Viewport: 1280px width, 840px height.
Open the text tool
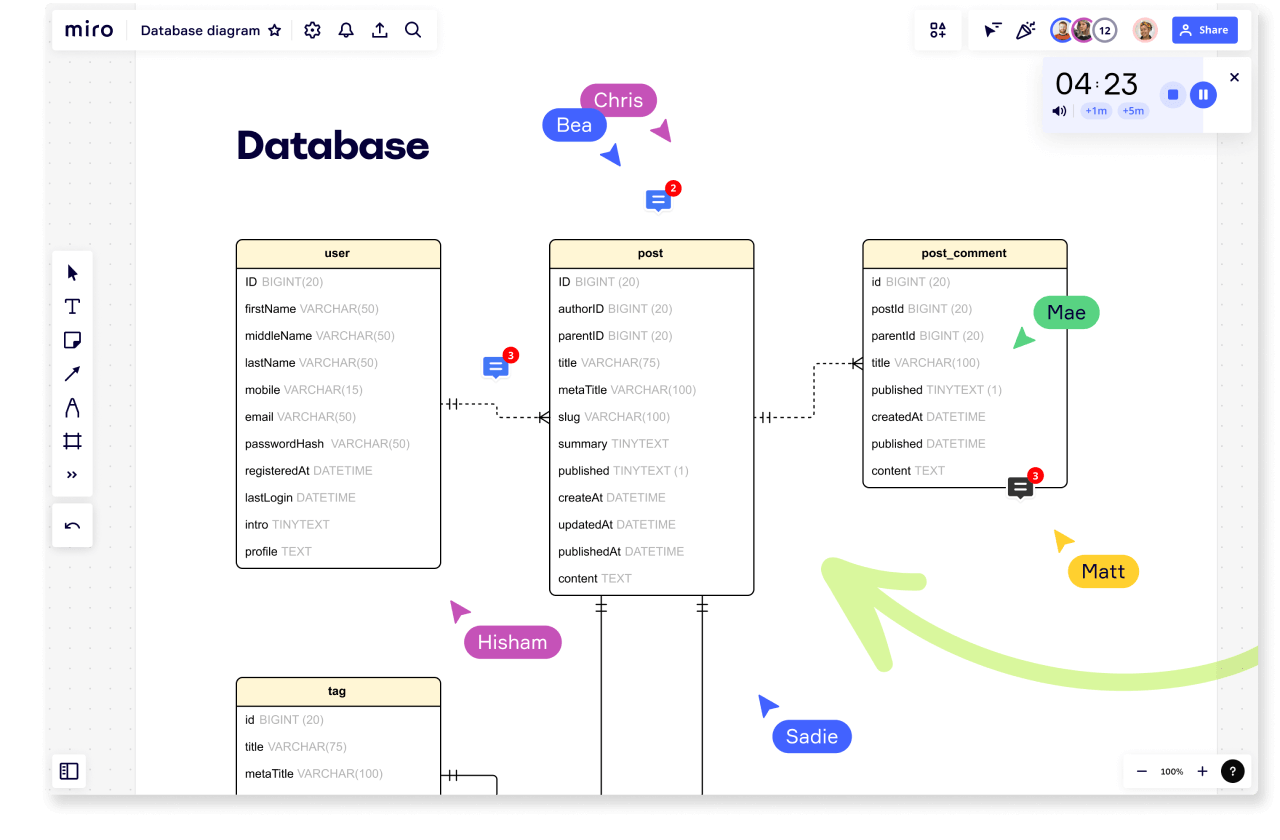coord(72,306)
